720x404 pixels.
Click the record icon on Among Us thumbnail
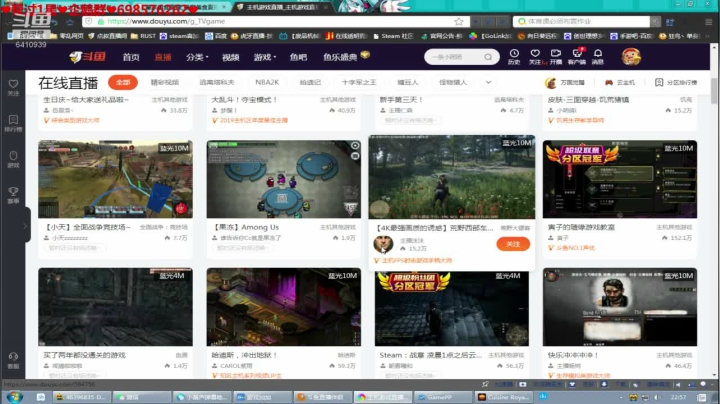click(355, 146)
